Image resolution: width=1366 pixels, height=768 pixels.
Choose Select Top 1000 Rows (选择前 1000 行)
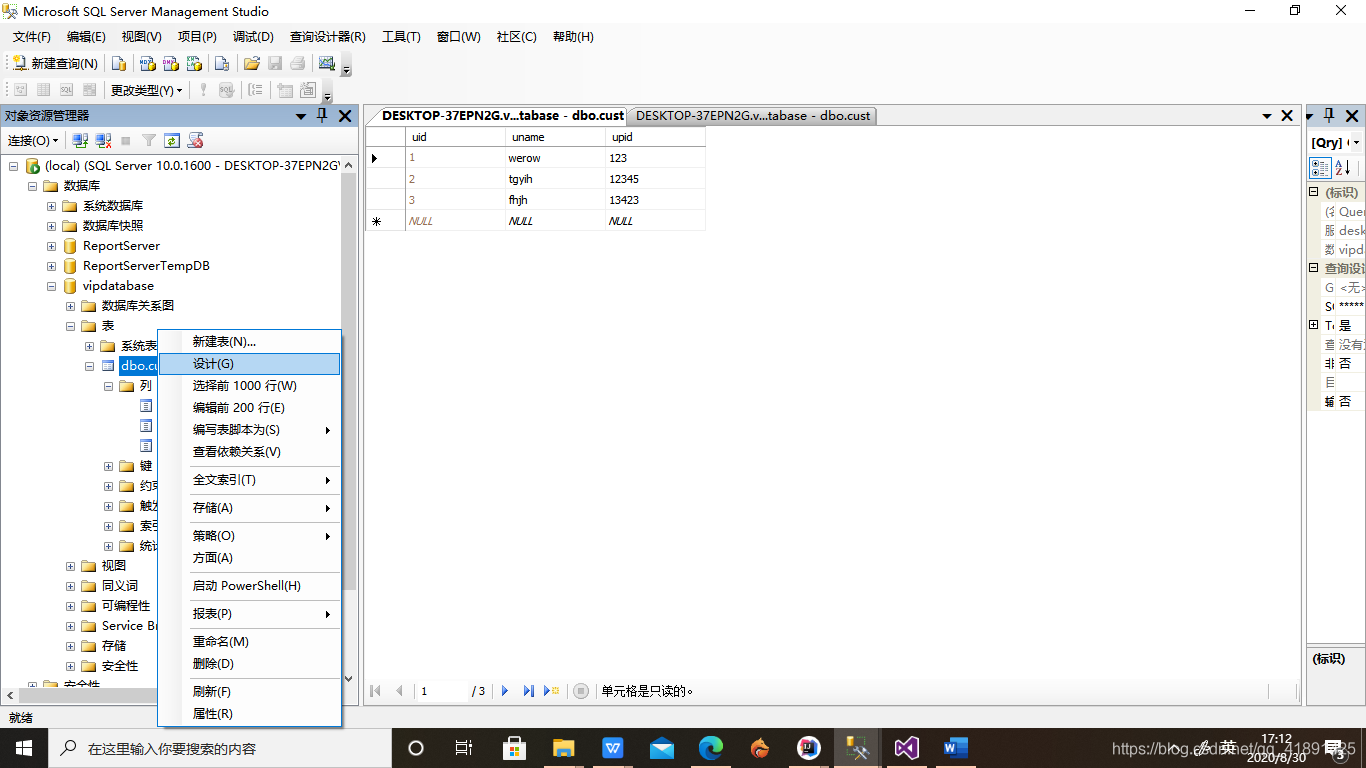249,386
